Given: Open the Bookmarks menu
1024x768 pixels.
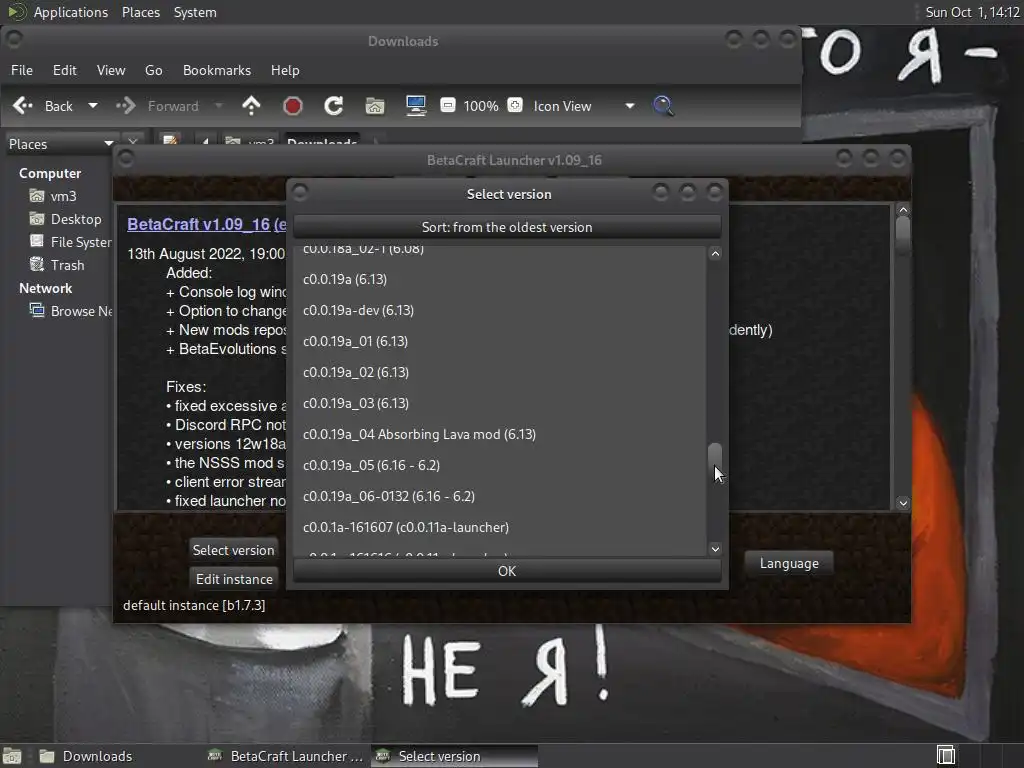Looking at the screenshot, I should point(217,70).
